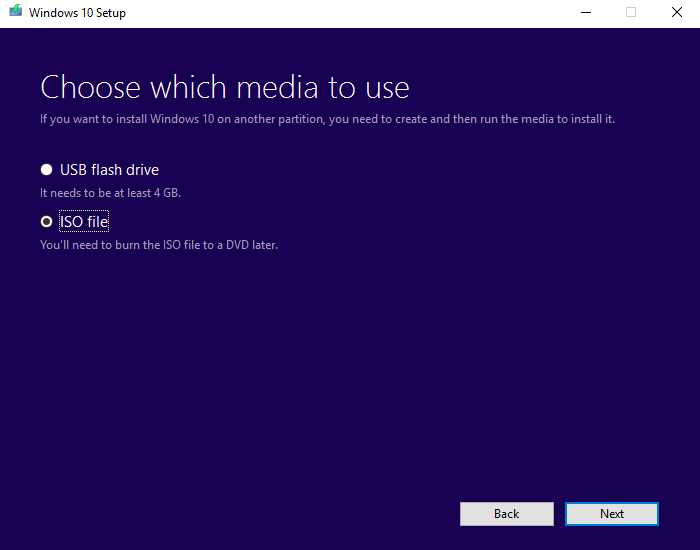Click empty title bar space before minimize button

pos(350,13)
